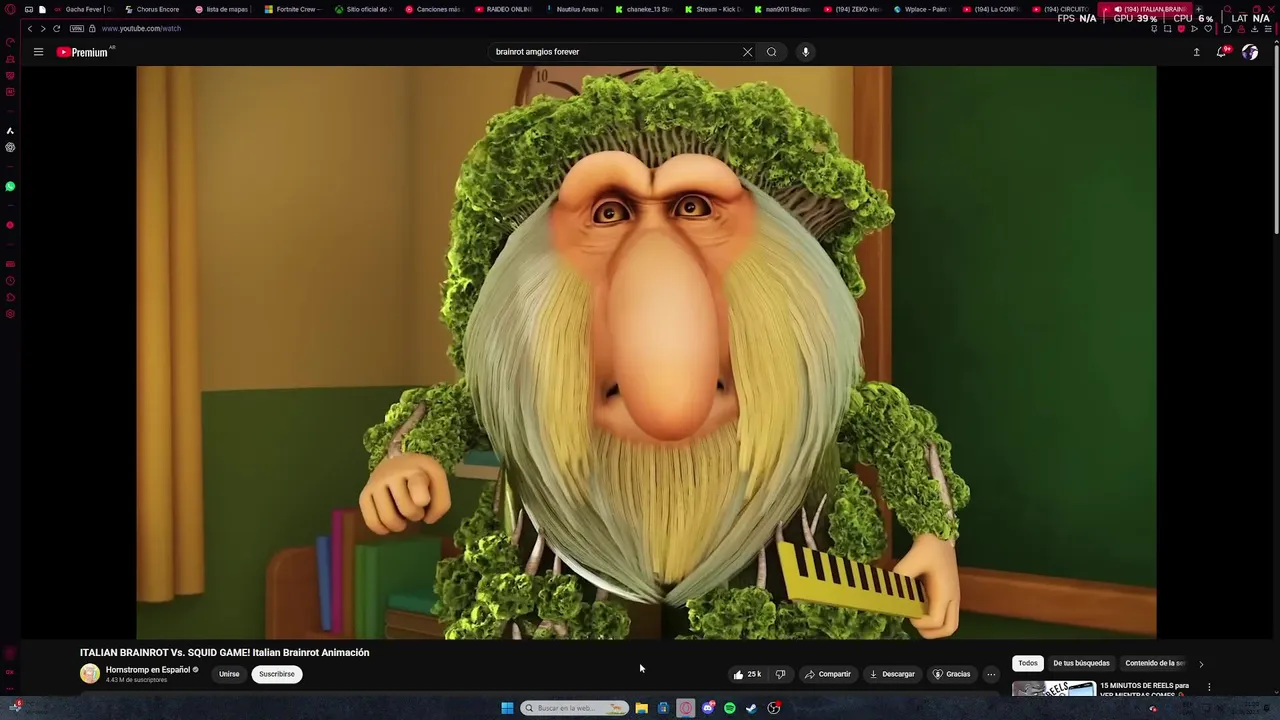
Task: Like the video with 25 k thumbs up
Action: 748,674
